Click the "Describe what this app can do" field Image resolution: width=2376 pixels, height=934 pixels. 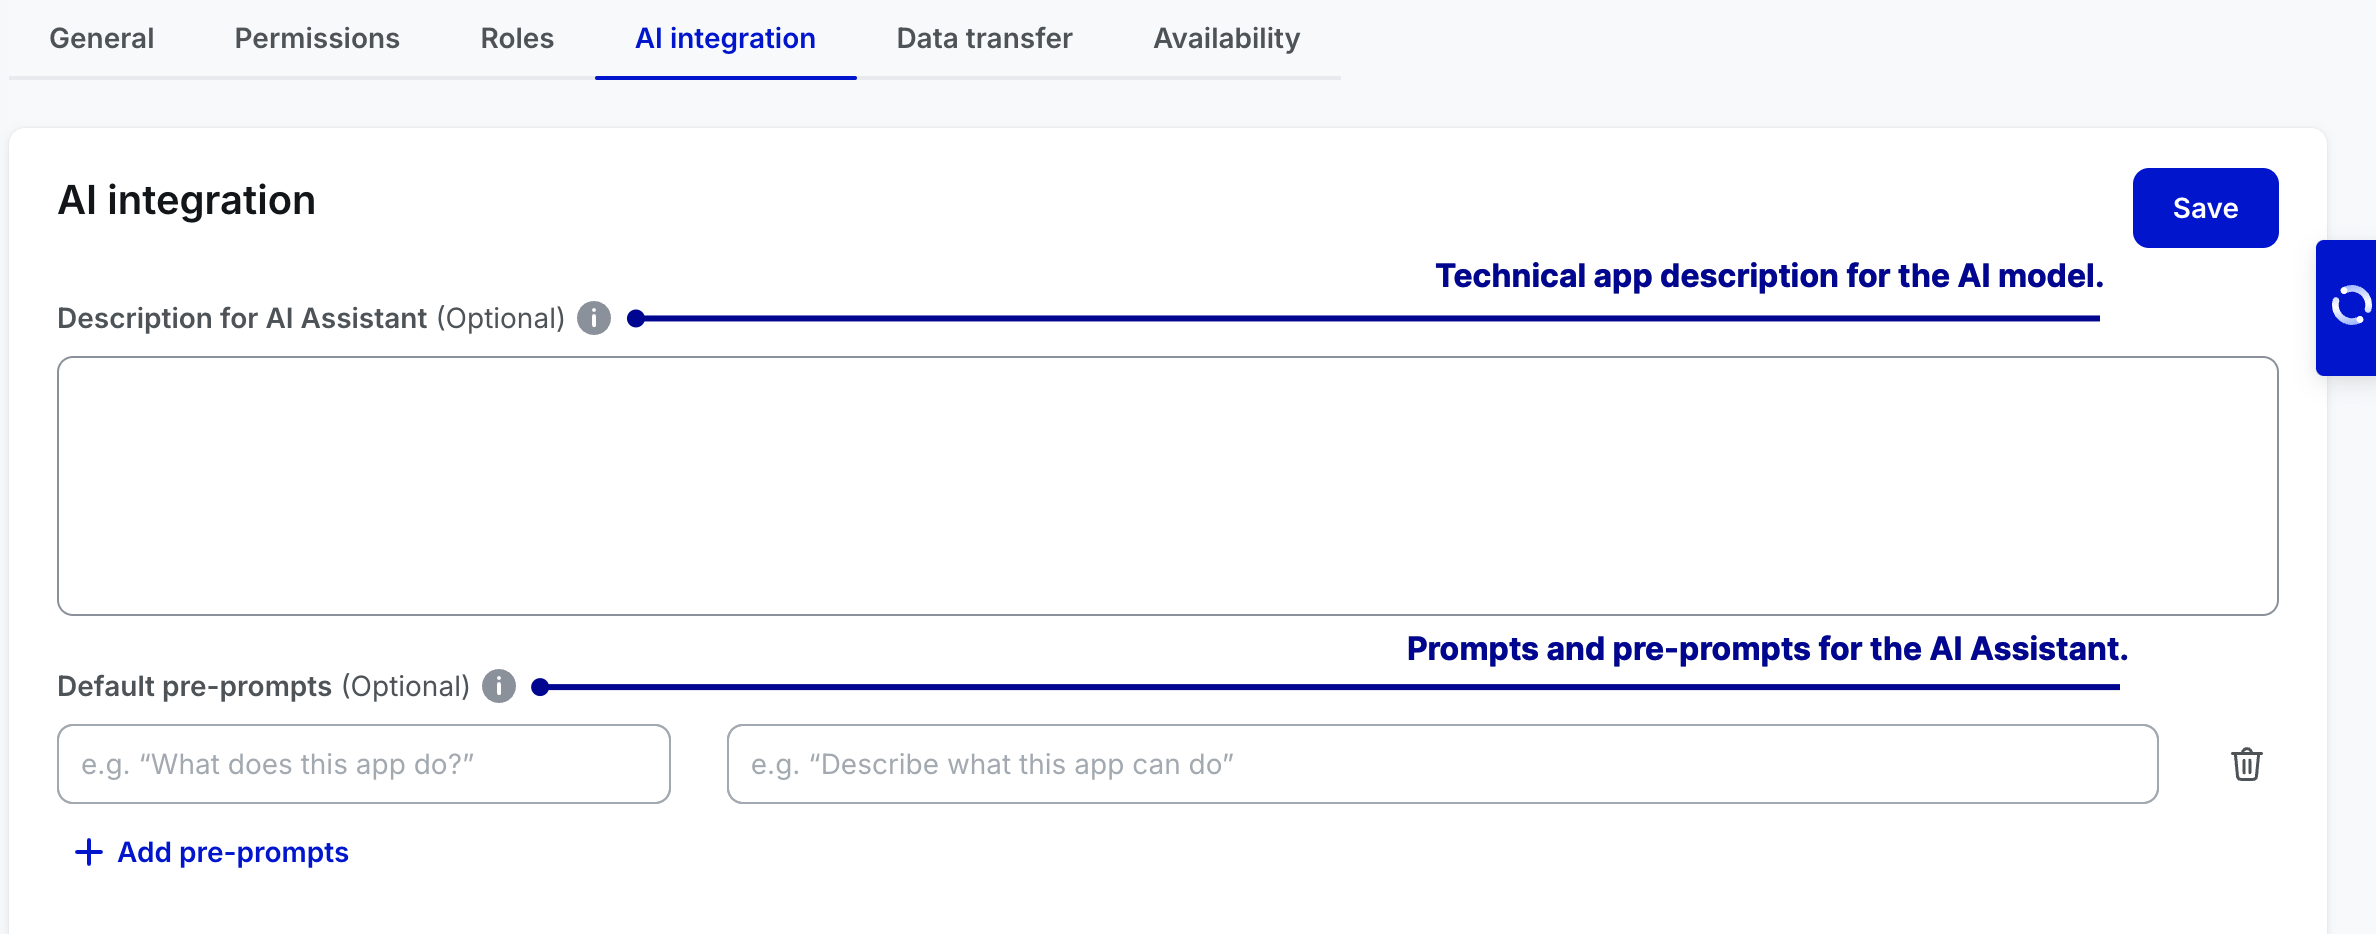point(1442,764)
